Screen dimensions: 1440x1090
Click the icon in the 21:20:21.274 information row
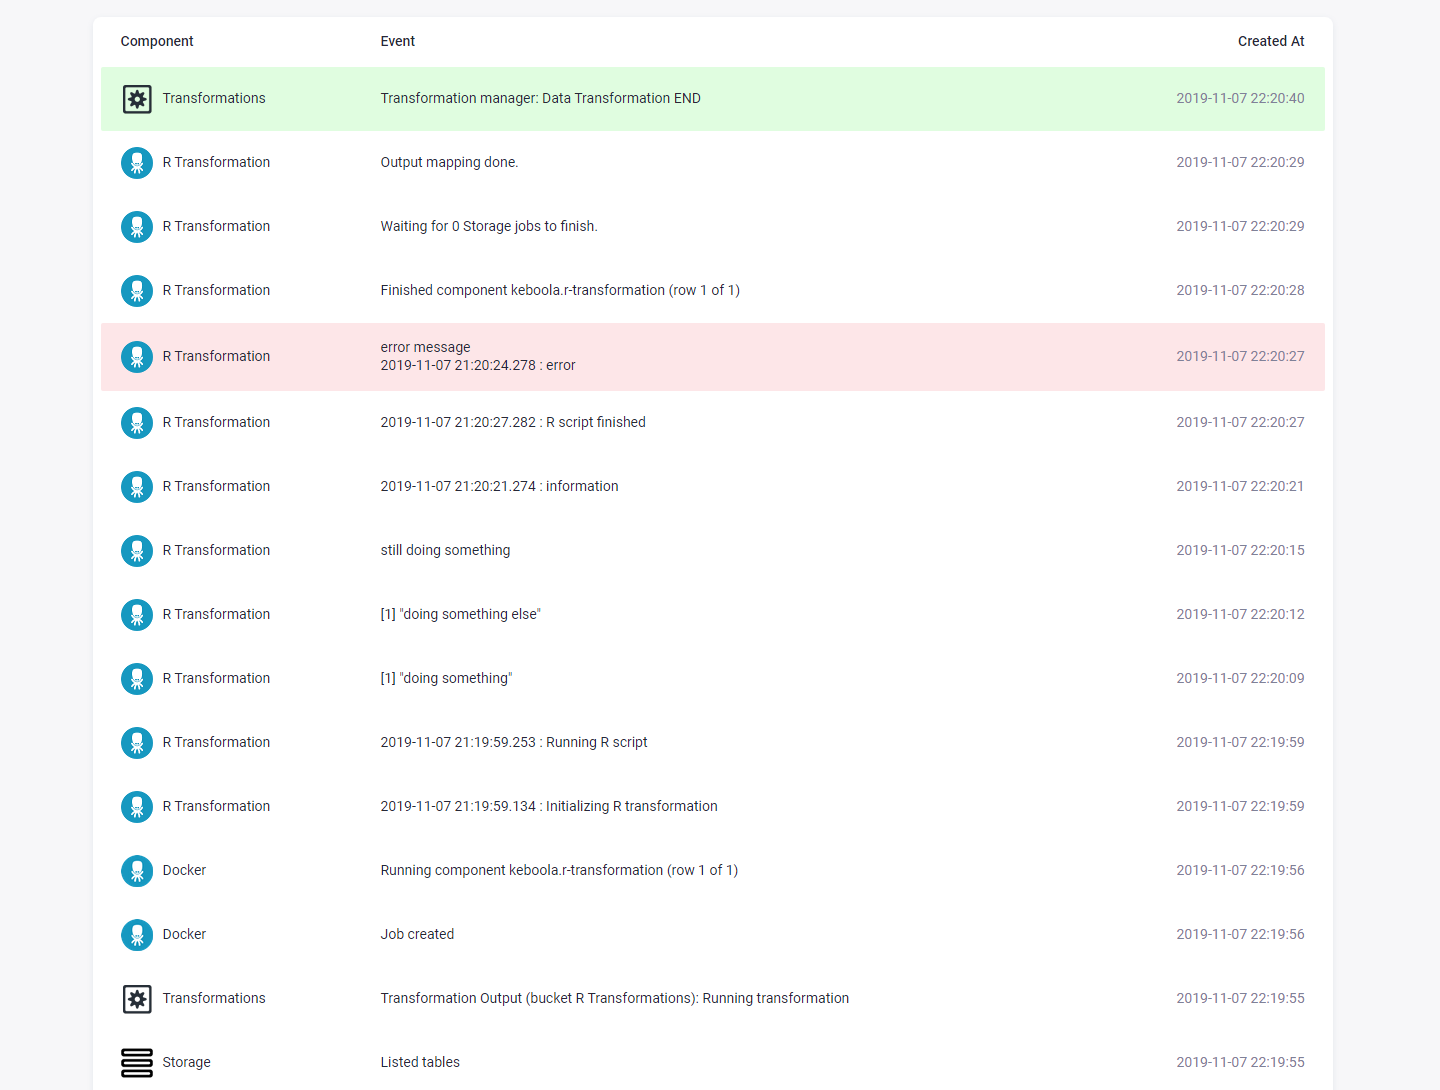pyautogui.click(x=137, y=487)
